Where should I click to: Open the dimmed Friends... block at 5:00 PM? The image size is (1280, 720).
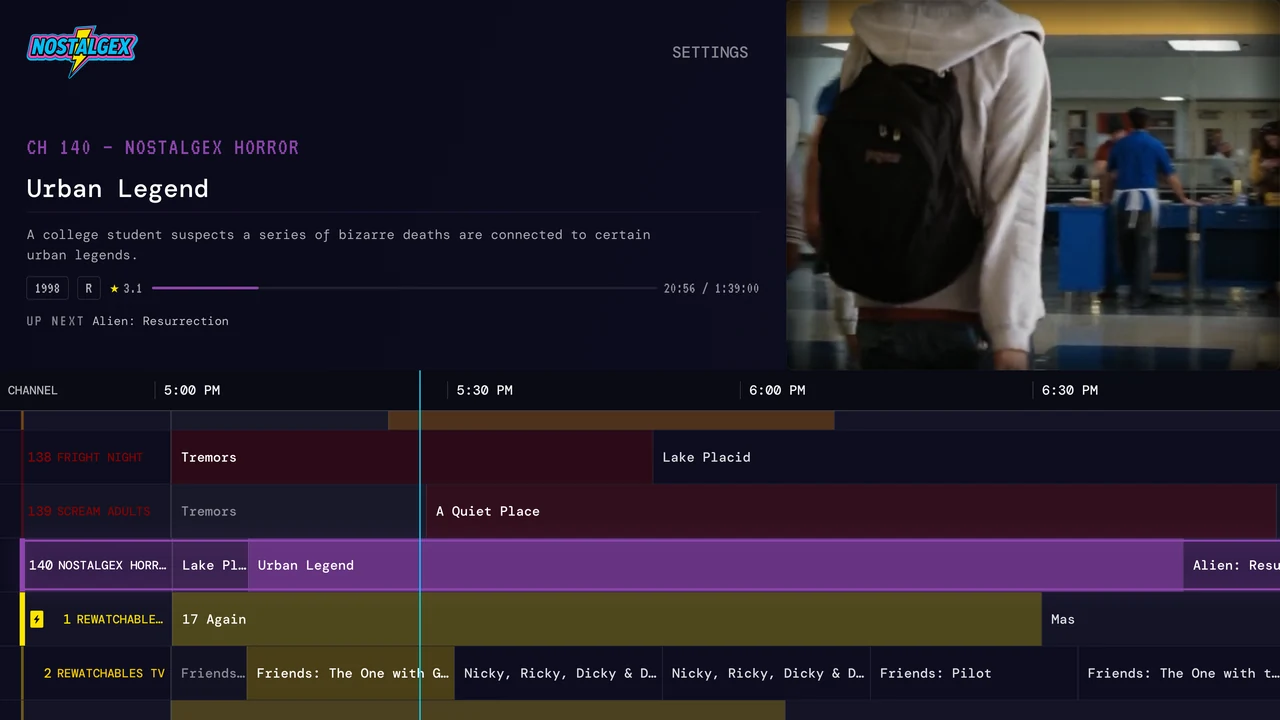coord(209,673)
